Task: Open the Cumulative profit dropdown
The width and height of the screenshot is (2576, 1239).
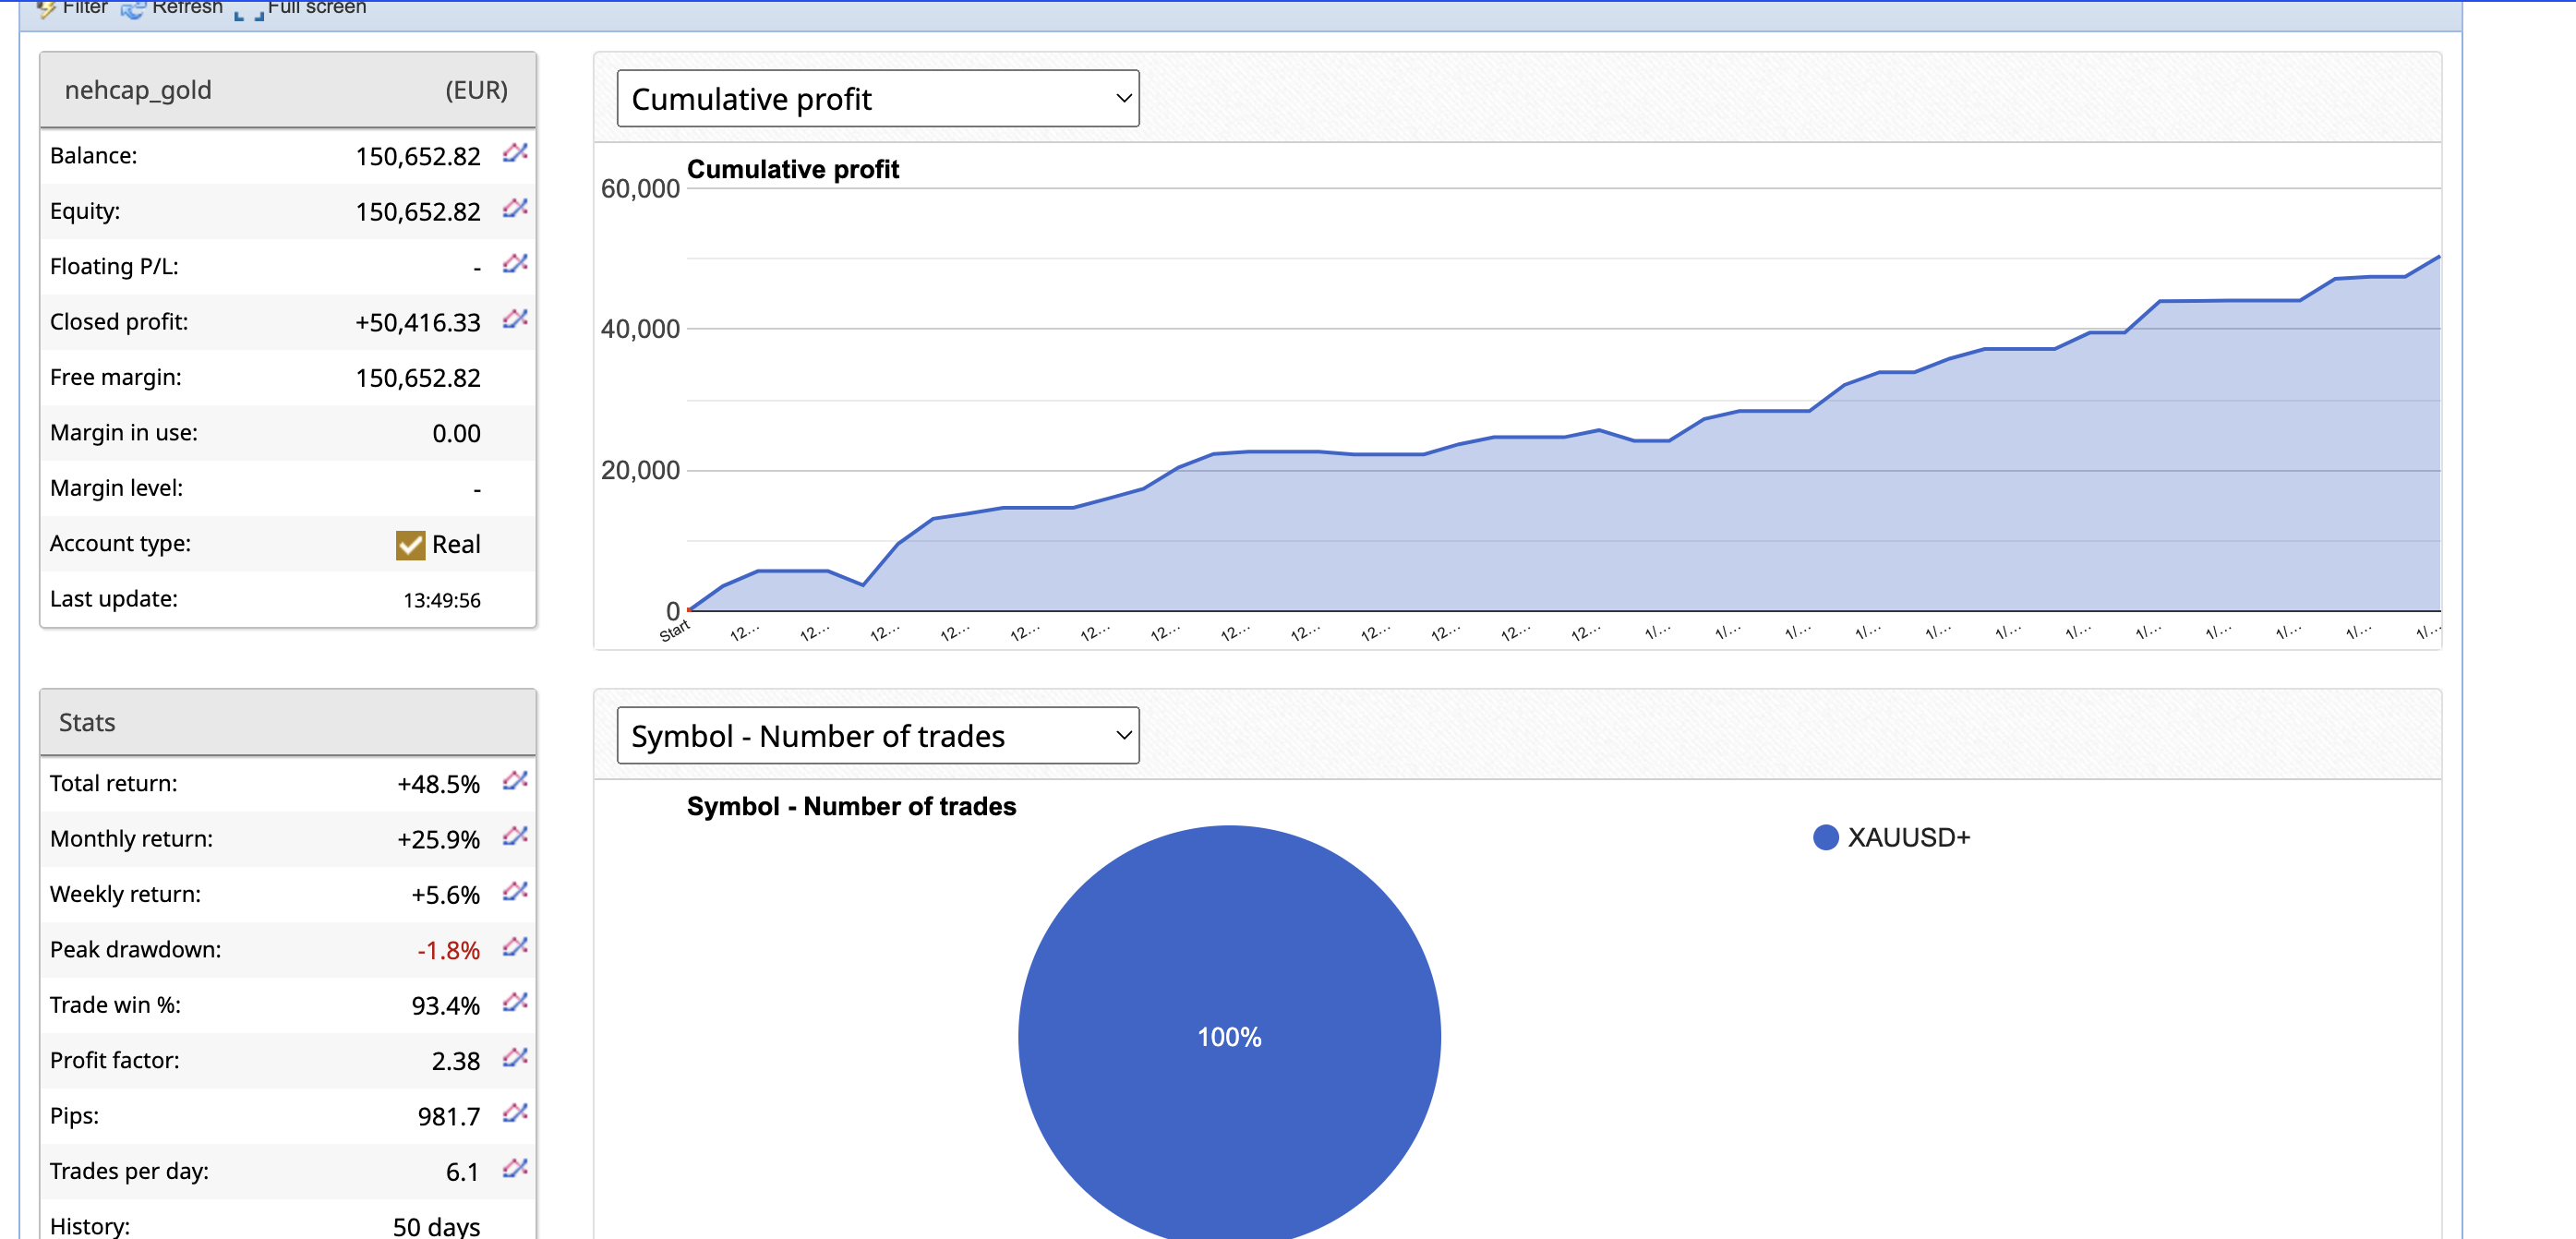Action: point(877,99)
